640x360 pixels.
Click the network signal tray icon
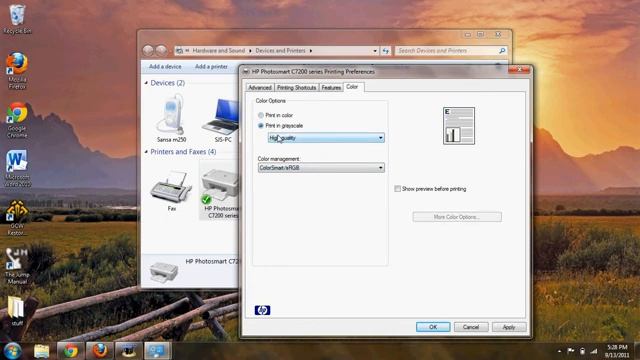tap(594, 351)
